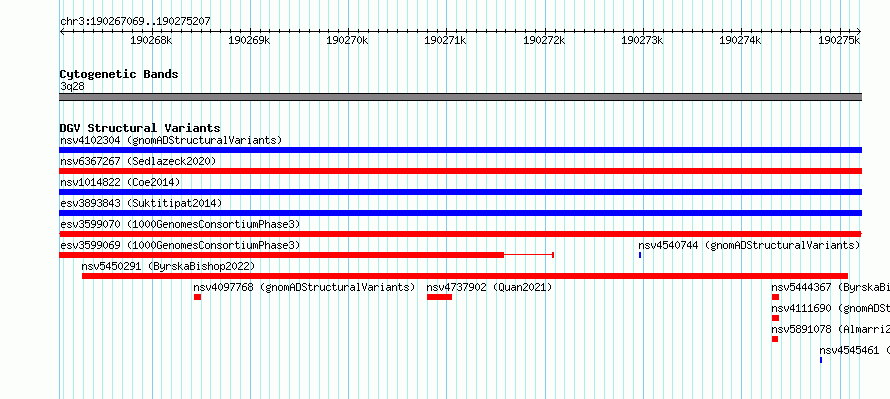Click the red block under nsv4737902
This screenshot has width=890, height=399.
point(439,297)
